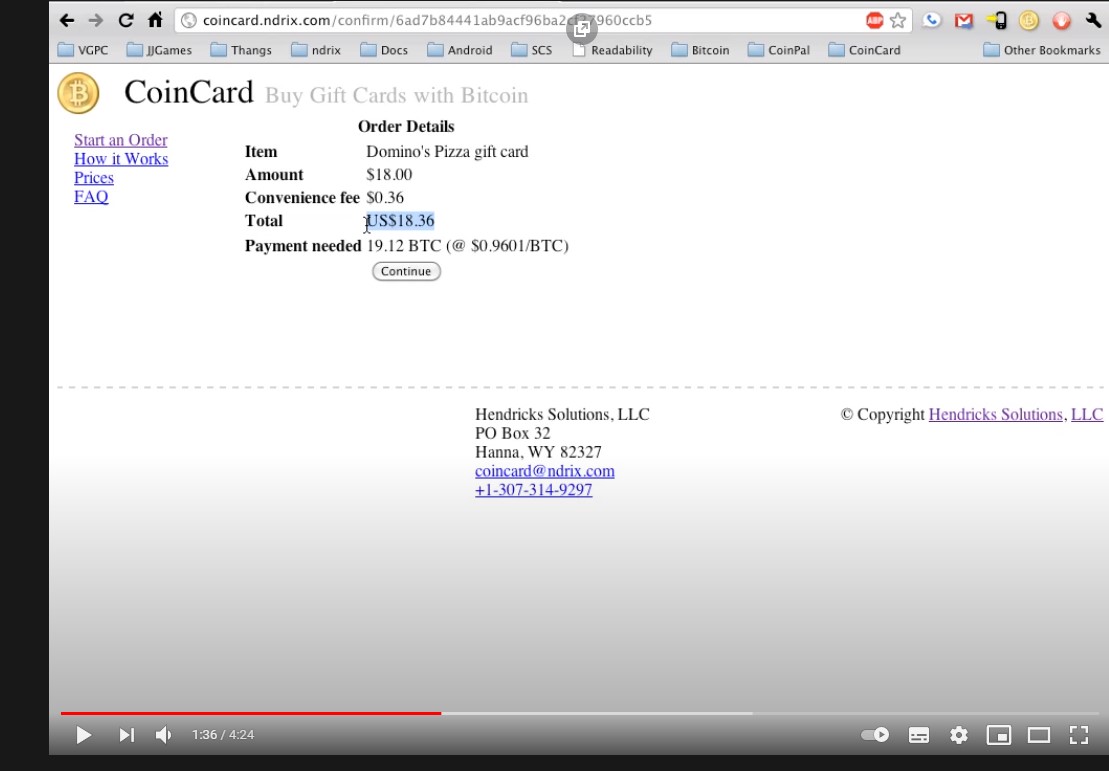
Task: Open the wrench settings menu
Action: 1093,21
